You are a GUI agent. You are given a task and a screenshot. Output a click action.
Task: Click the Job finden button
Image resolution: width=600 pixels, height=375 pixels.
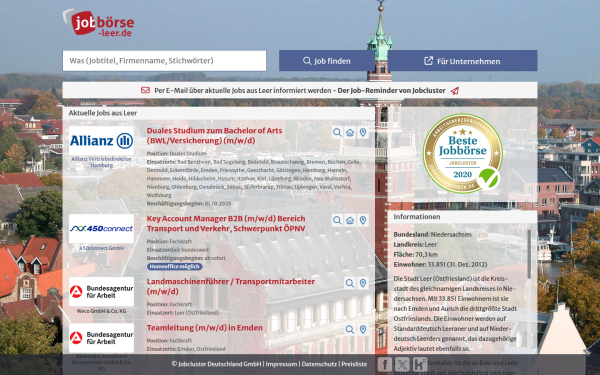pos(326,61)
